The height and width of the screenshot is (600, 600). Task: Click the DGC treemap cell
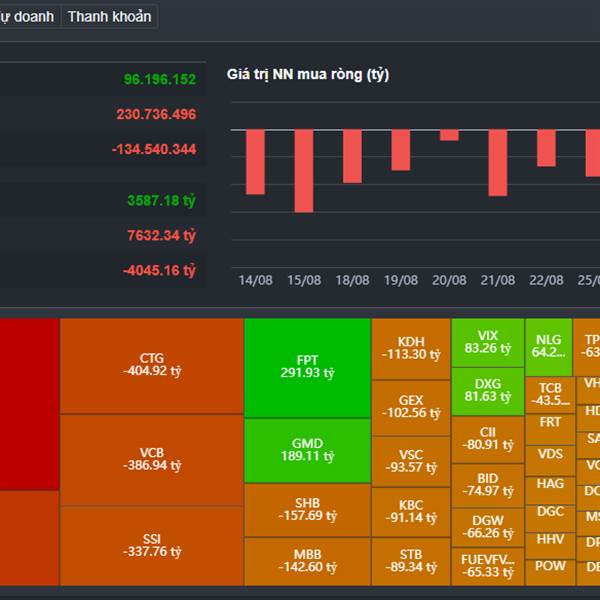(x=550, y=518)
